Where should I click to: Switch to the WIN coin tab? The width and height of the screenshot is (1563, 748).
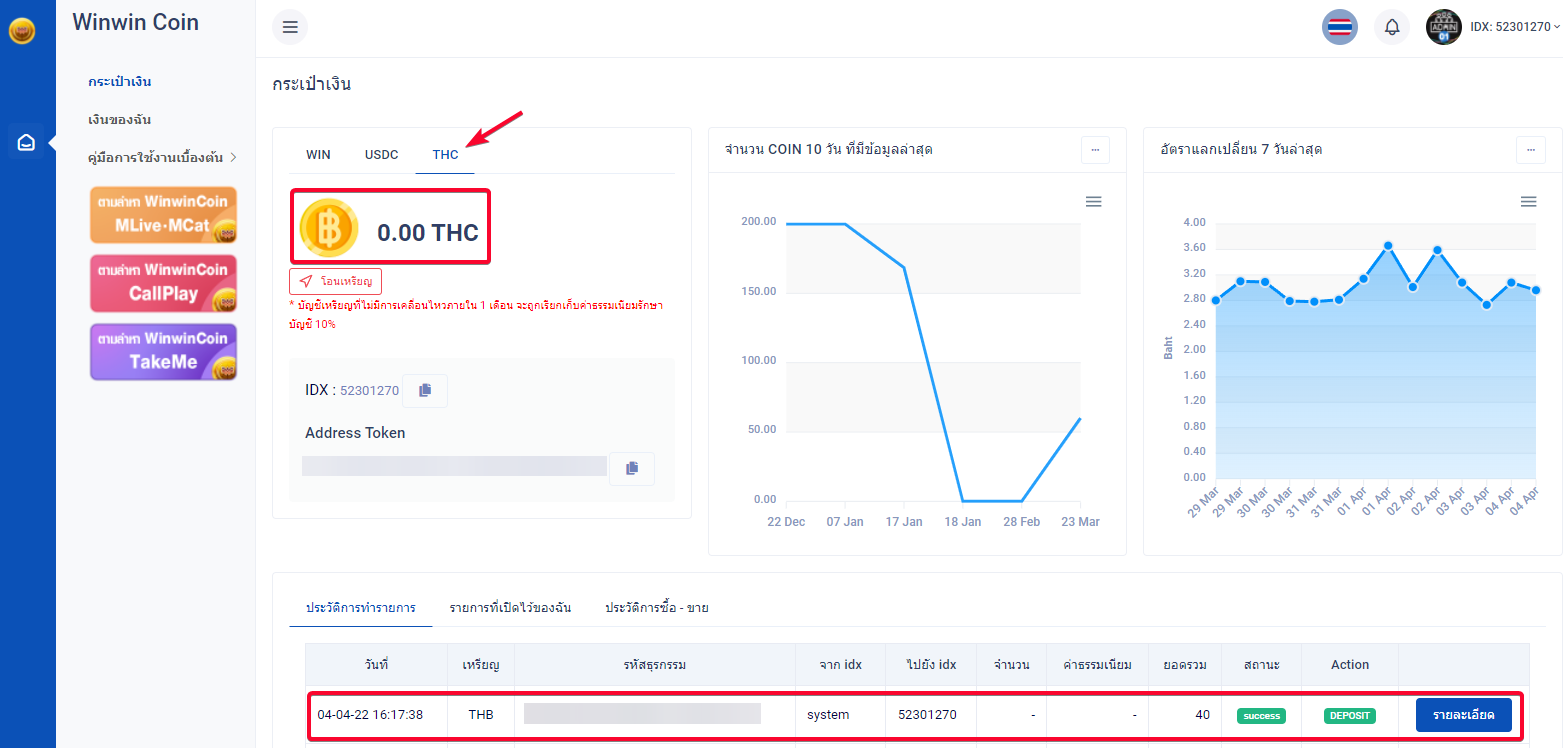pos(318,154)
